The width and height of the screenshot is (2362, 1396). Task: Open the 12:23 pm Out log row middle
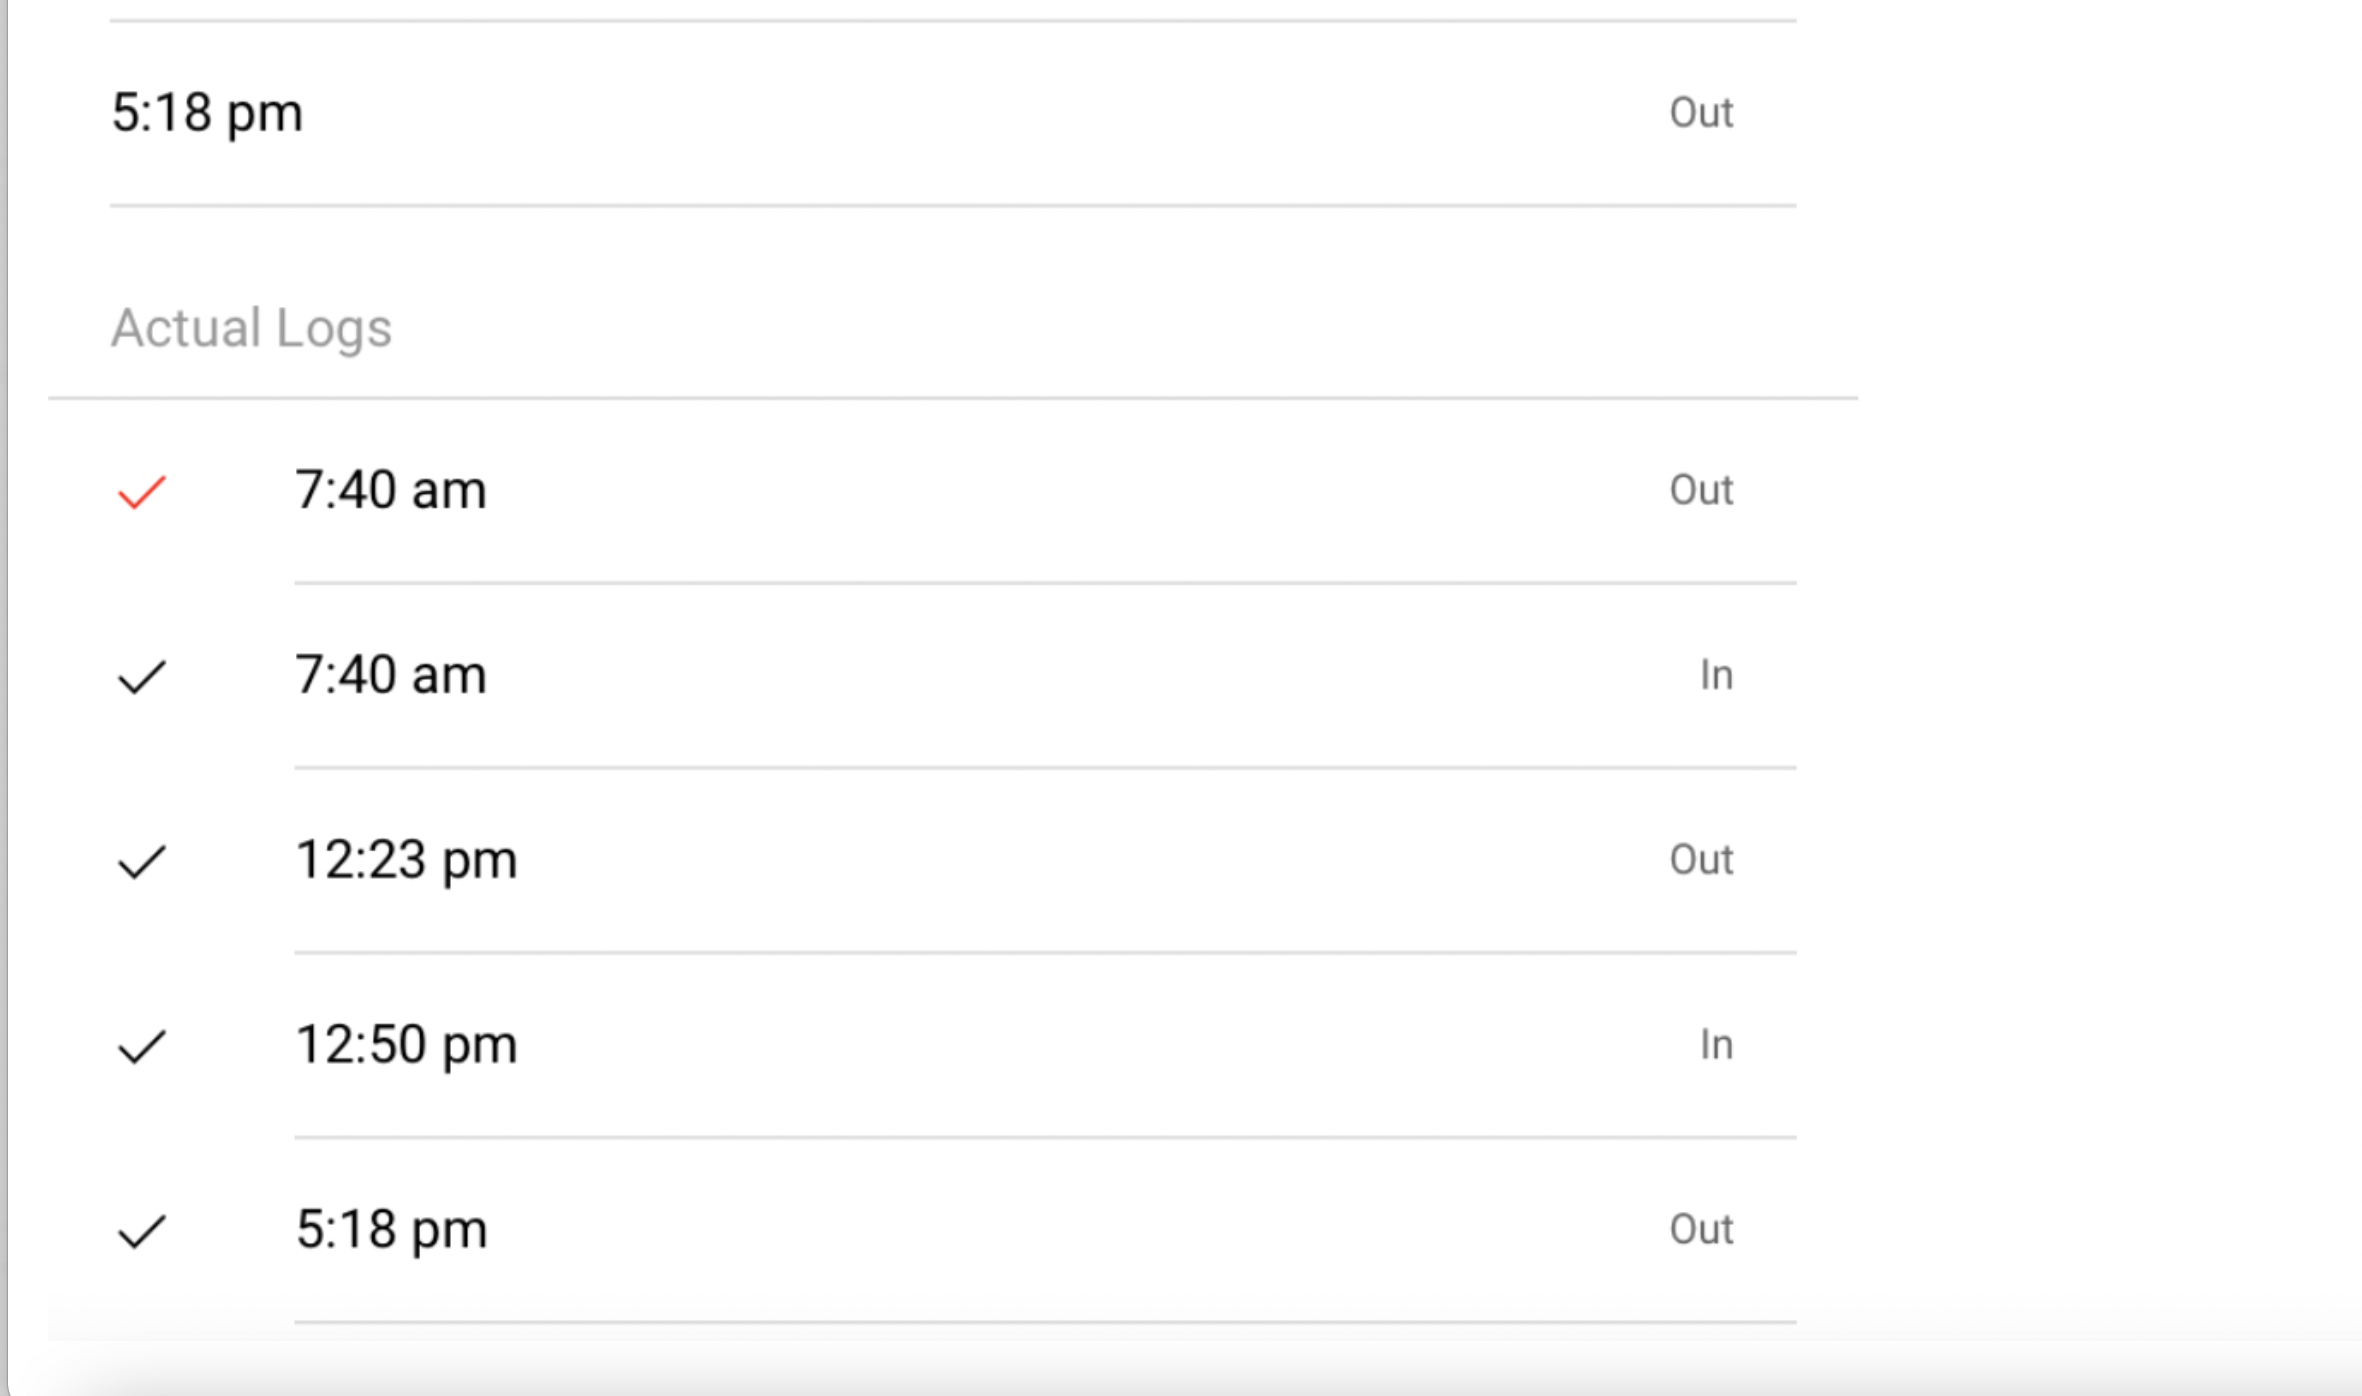1045,860
